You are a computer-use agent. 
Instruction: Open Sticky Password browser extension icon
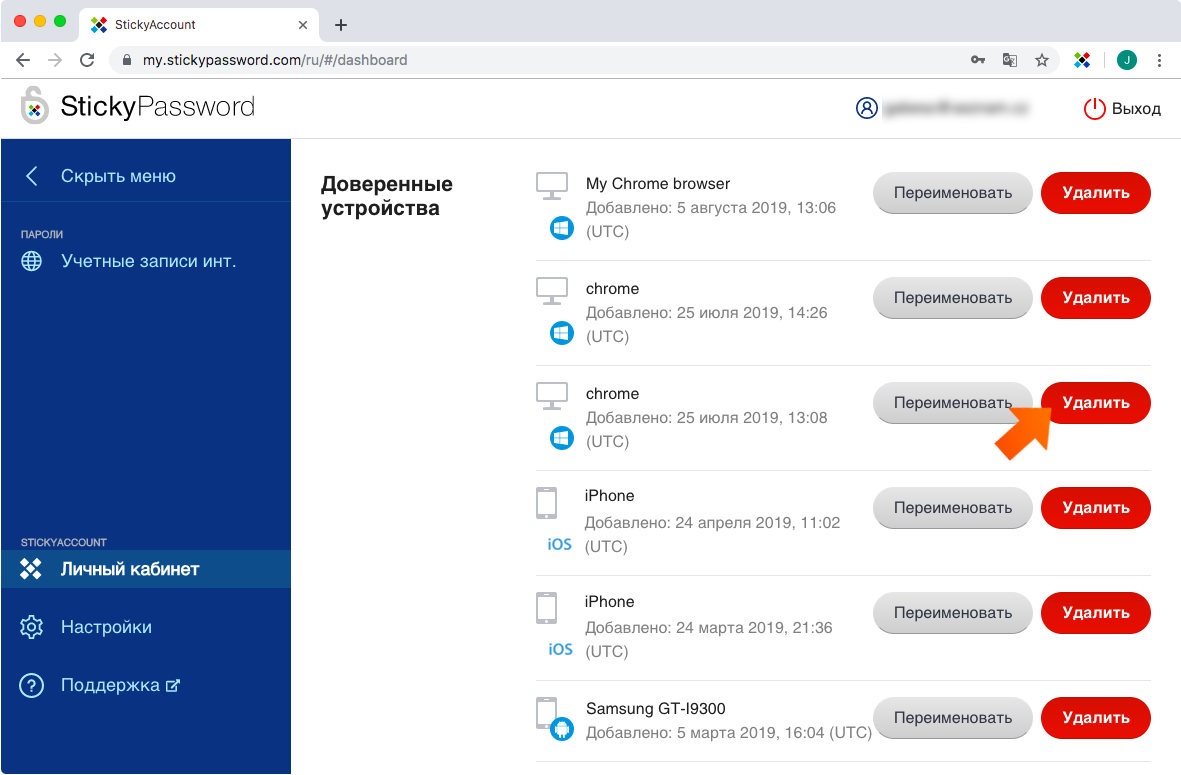pyautogui.click(x=1082, y=60)
